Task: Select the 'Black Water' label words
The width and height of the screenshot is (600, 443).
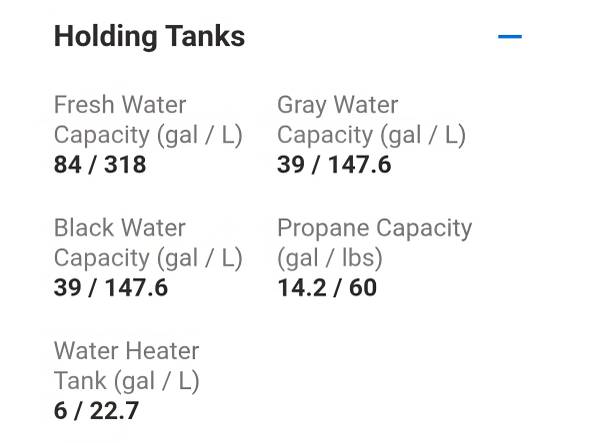Action: pos(120,228)
